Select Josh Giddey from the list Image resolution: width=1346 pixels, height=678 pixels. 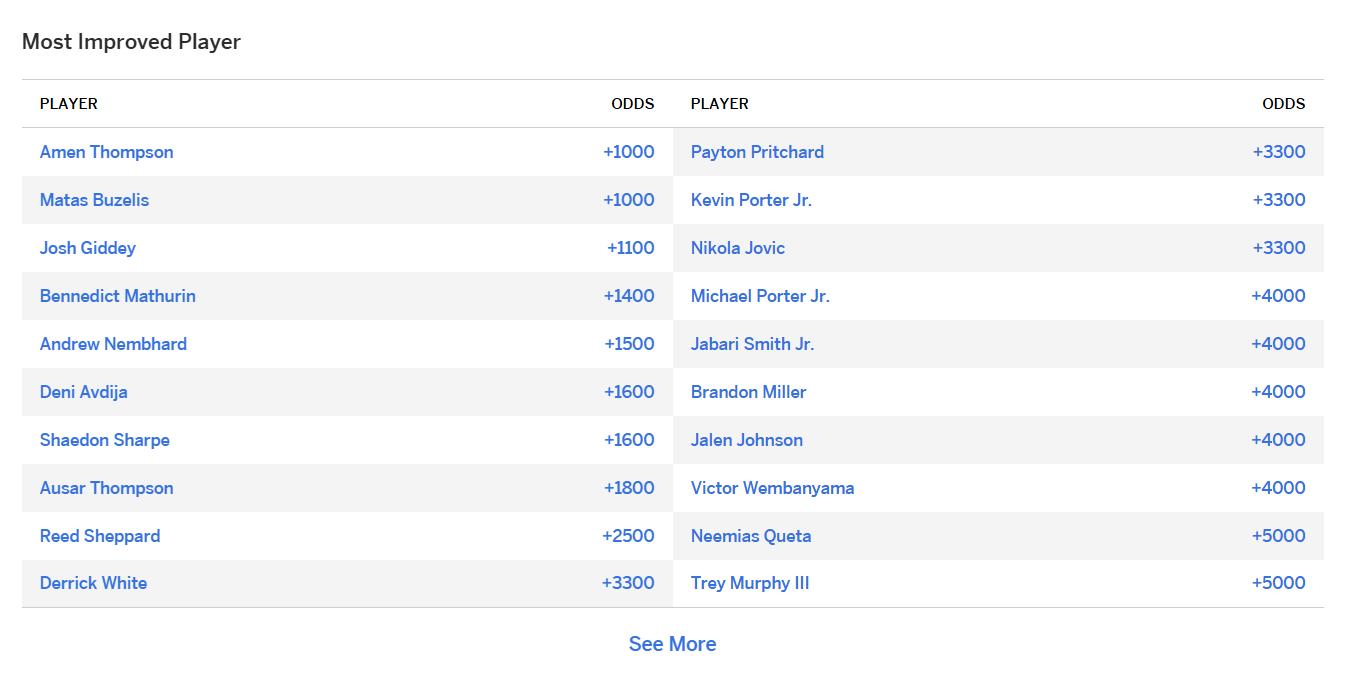click(87, 248)
